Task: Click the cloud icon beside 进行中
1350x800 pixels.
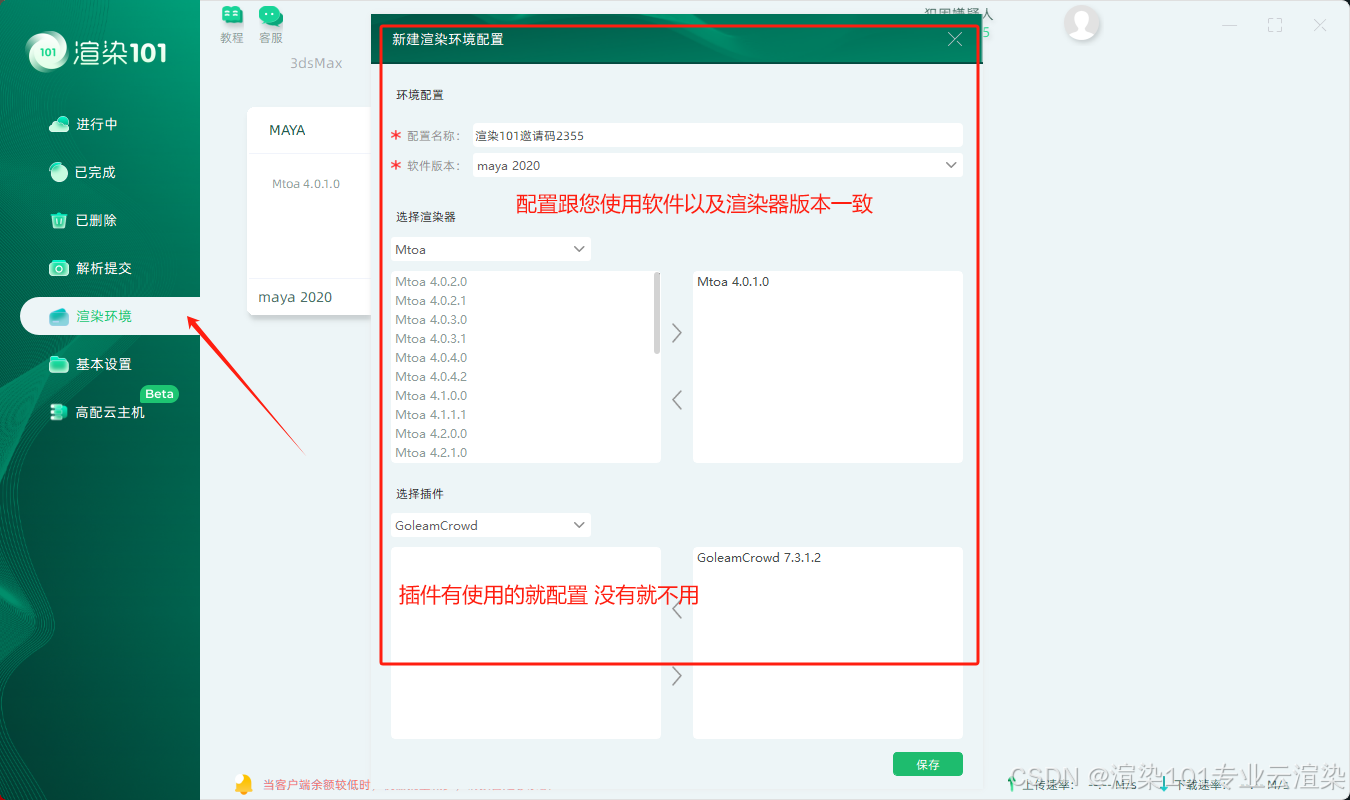Action: (x=59, y=124)
